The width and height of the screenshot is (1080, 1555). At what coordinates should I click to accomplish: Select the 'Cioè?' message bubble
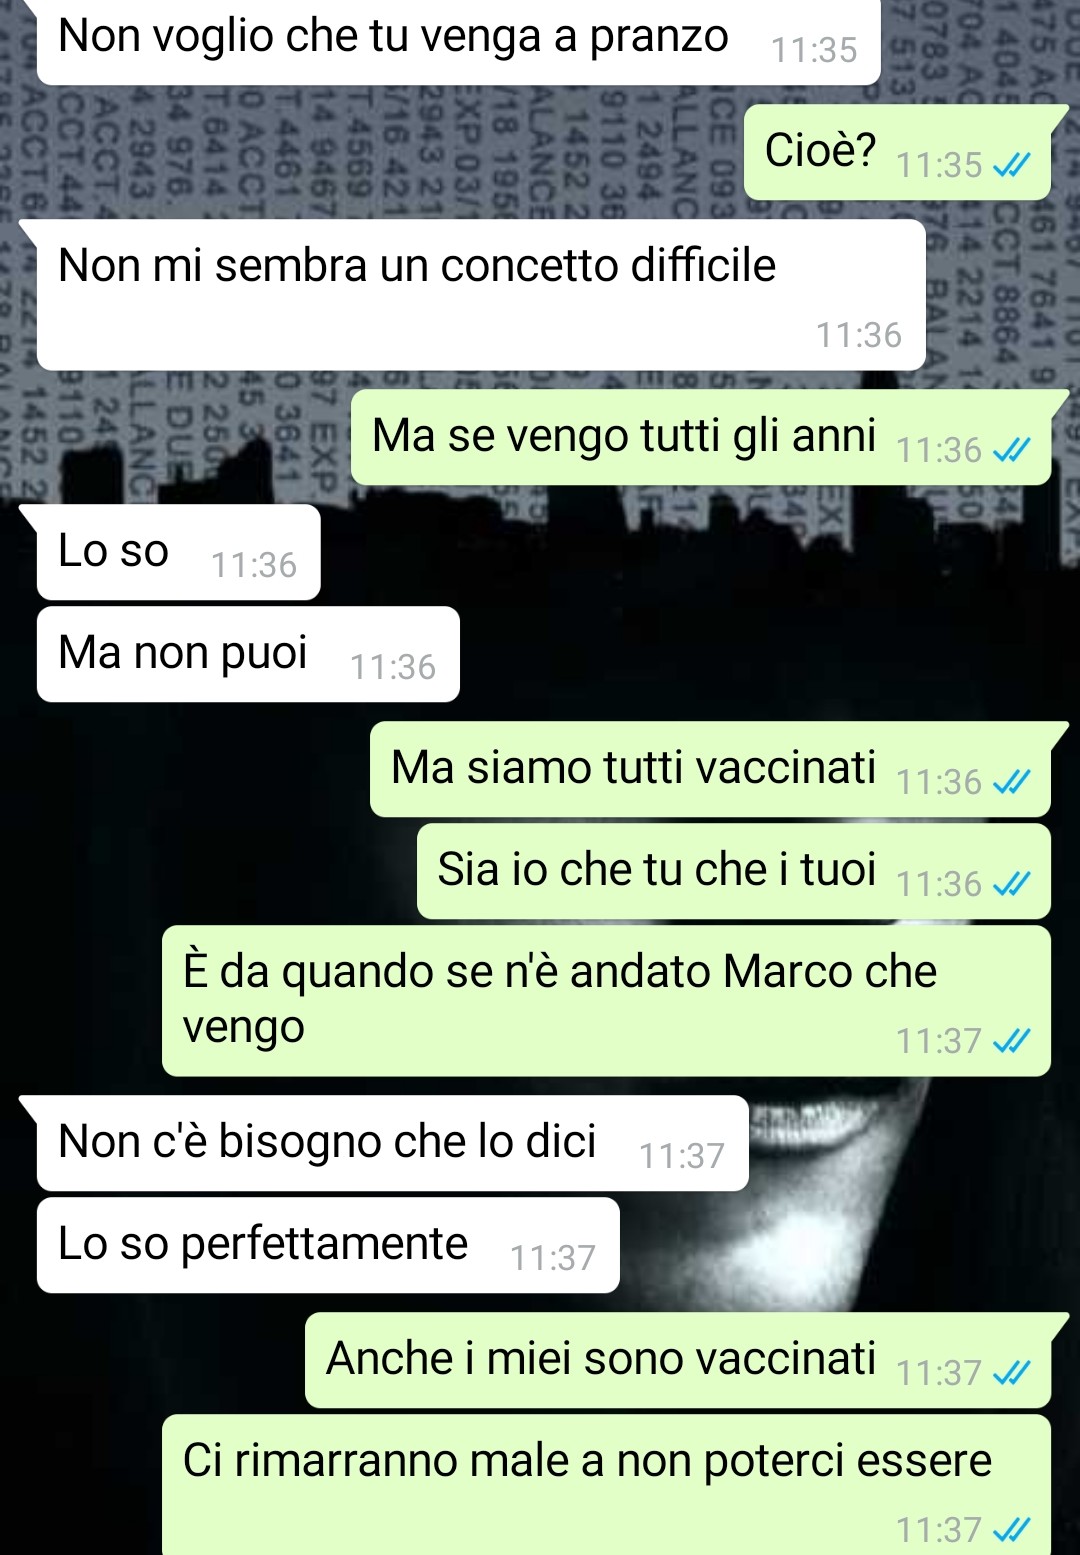click(897, 152)
